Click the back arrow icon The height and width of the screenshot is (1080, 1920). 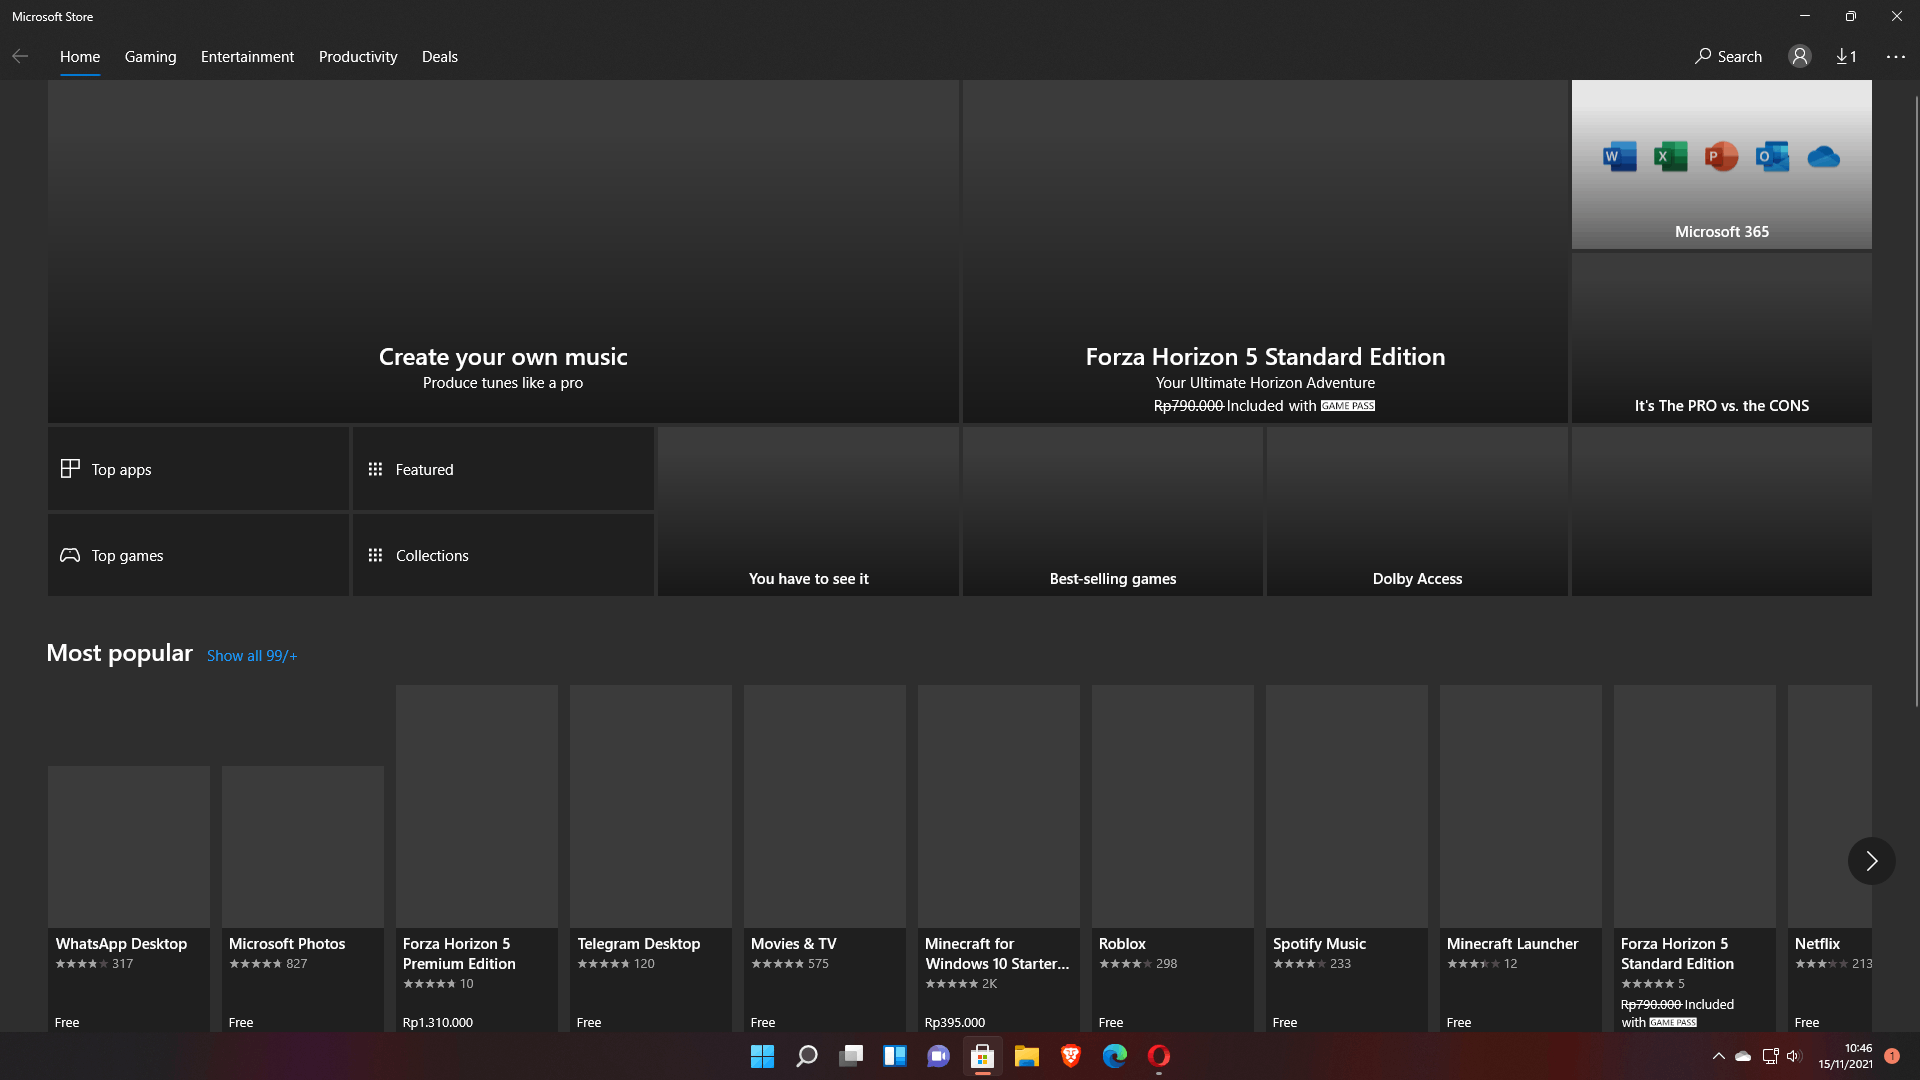tap(20, 57)
